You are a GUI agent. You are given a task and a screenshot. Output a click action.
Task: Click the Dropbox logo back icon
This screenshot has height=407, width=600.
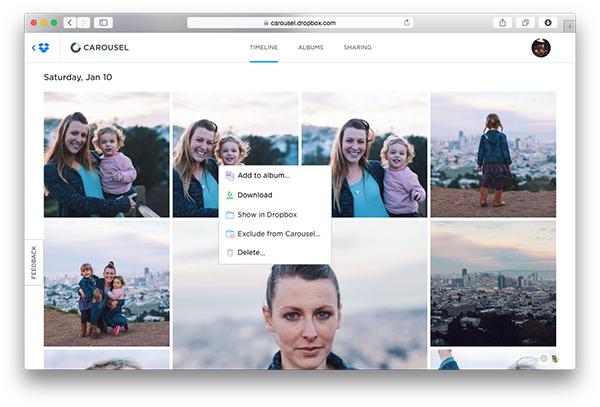(41, 47)
